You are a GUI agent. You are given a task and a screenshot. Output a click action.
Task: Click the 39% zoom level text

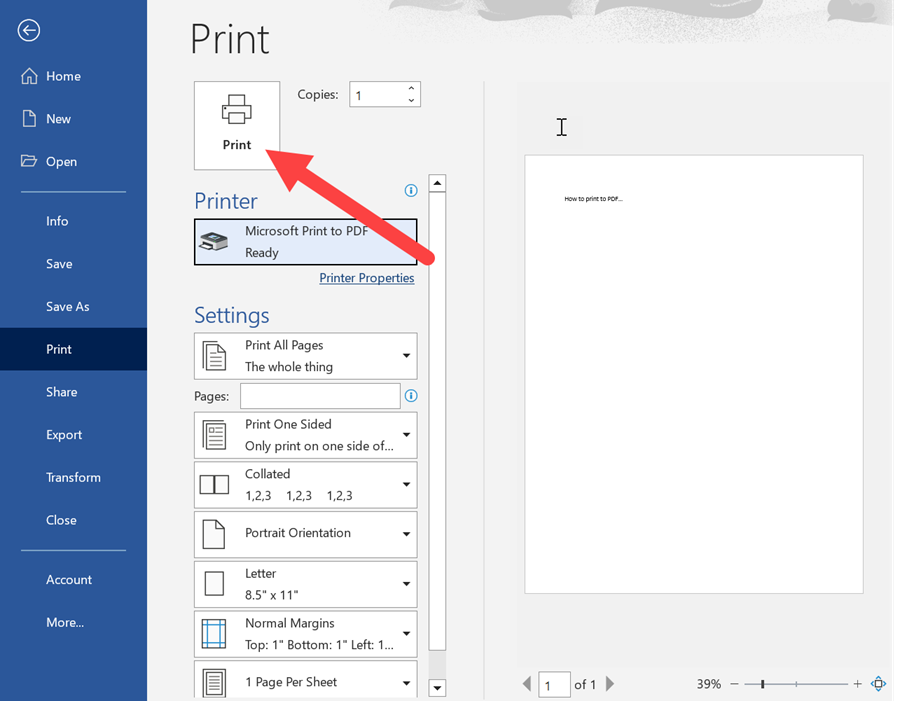[709, 684]
